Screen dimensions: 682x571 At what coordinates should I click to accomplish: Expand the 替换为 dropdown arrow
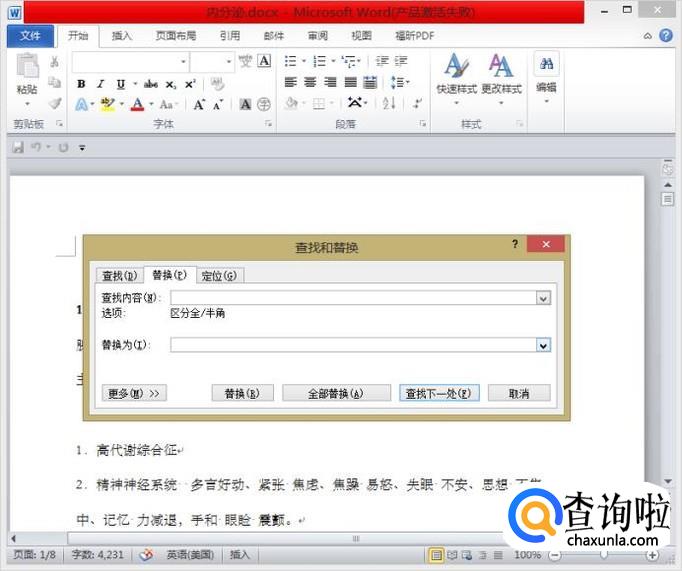click(x=543, y=345)
